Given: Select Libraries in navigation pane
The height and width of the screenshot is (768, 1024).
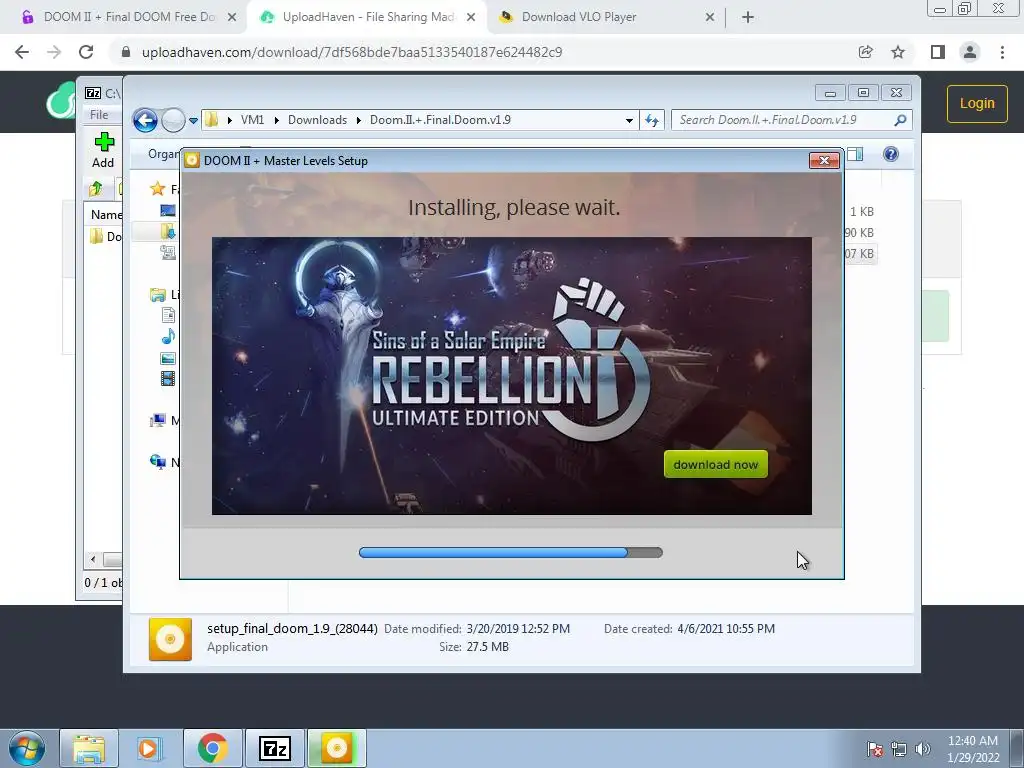Looking at the screenshot, I should [x=157, y=295].
